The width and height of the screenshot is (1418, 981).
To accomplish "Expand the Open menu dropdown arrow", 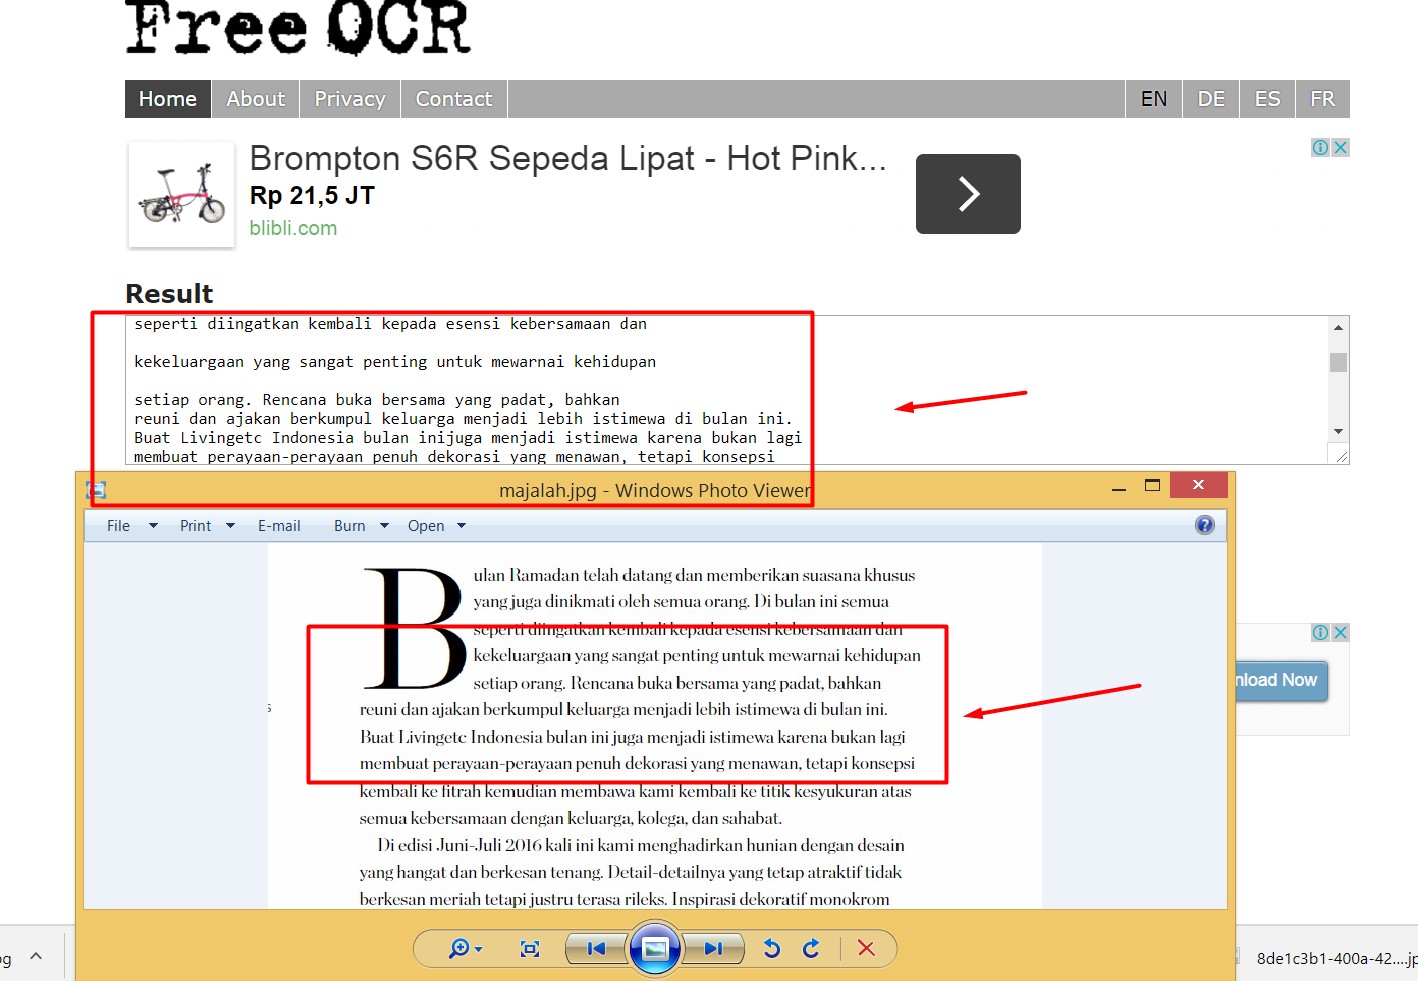I will click(x=462, y=525).
